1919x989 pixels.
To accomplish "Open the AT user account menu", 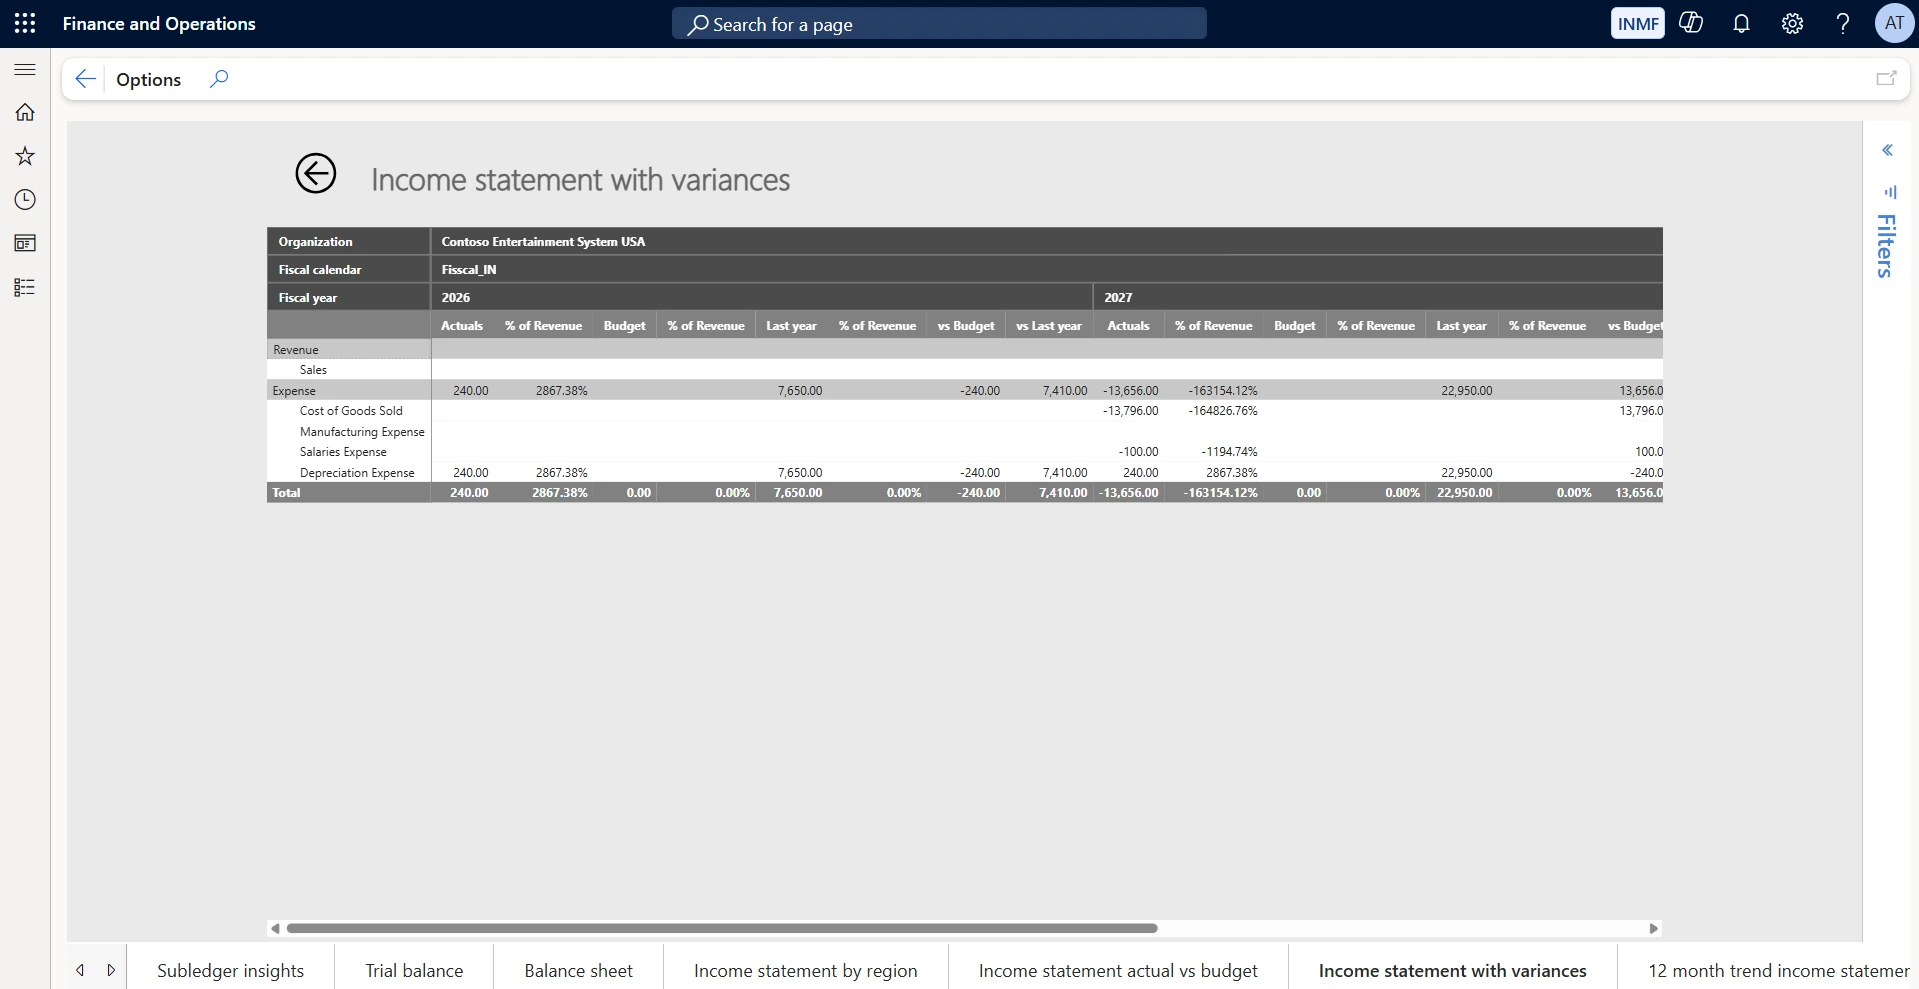I will click(x=1894, y=23).
